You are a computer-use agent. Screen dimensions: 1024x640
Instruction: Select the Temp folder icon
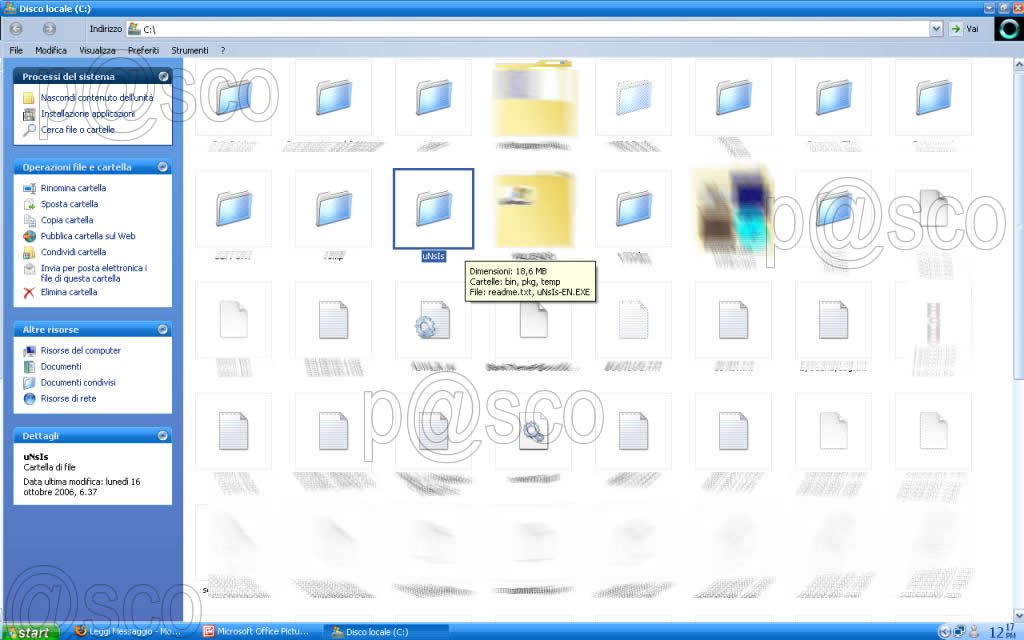coord(334,209)
